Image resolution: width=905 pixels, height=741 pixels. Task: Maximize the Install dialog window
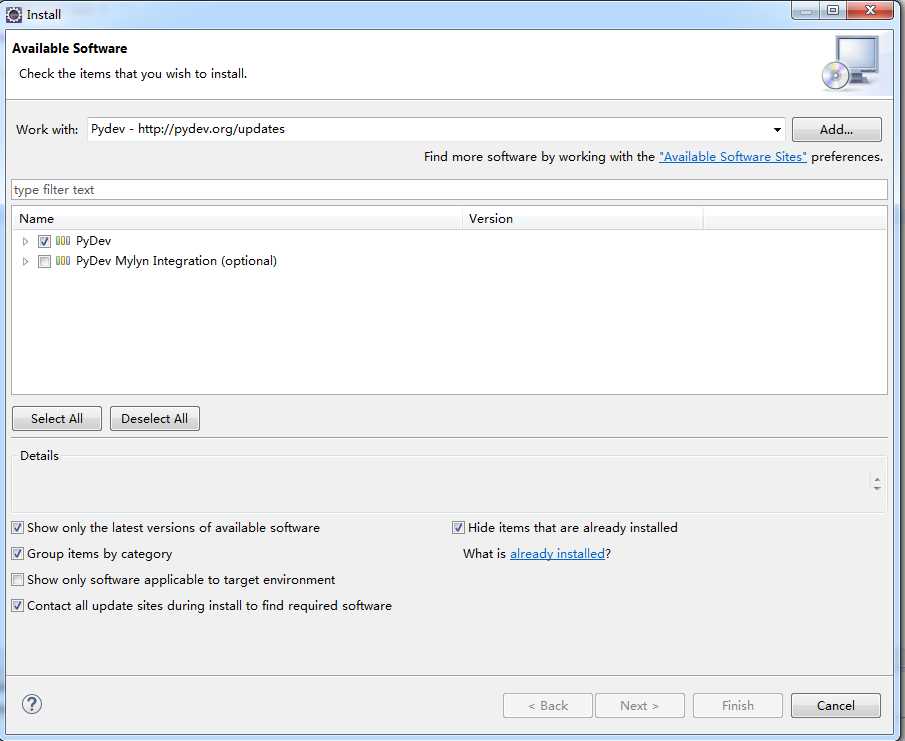click(833, 10)
